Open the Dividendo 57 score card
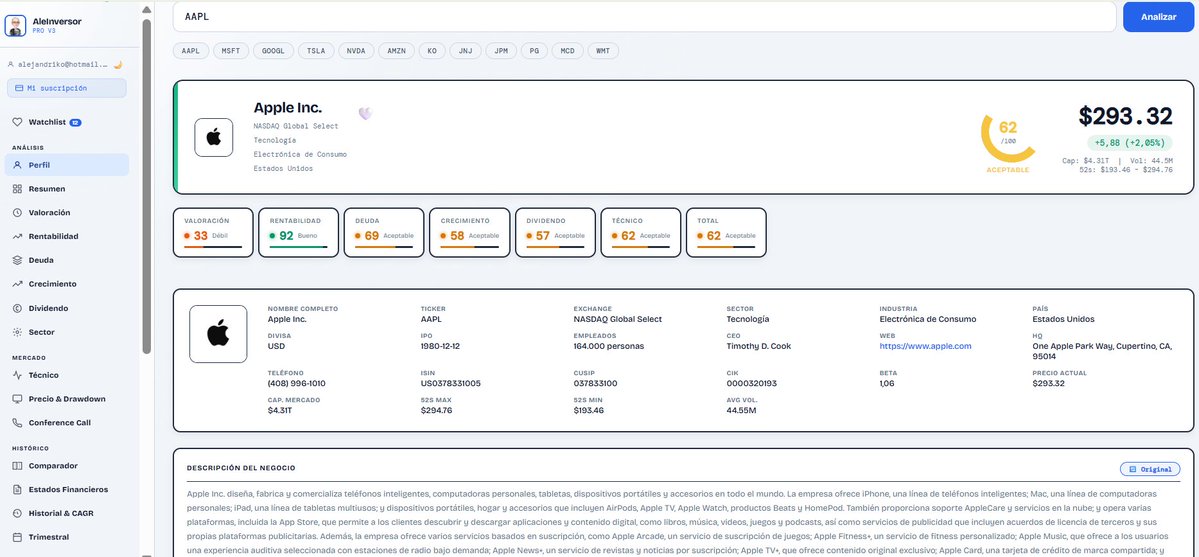 pyautogui.click(x=555, y=232)
